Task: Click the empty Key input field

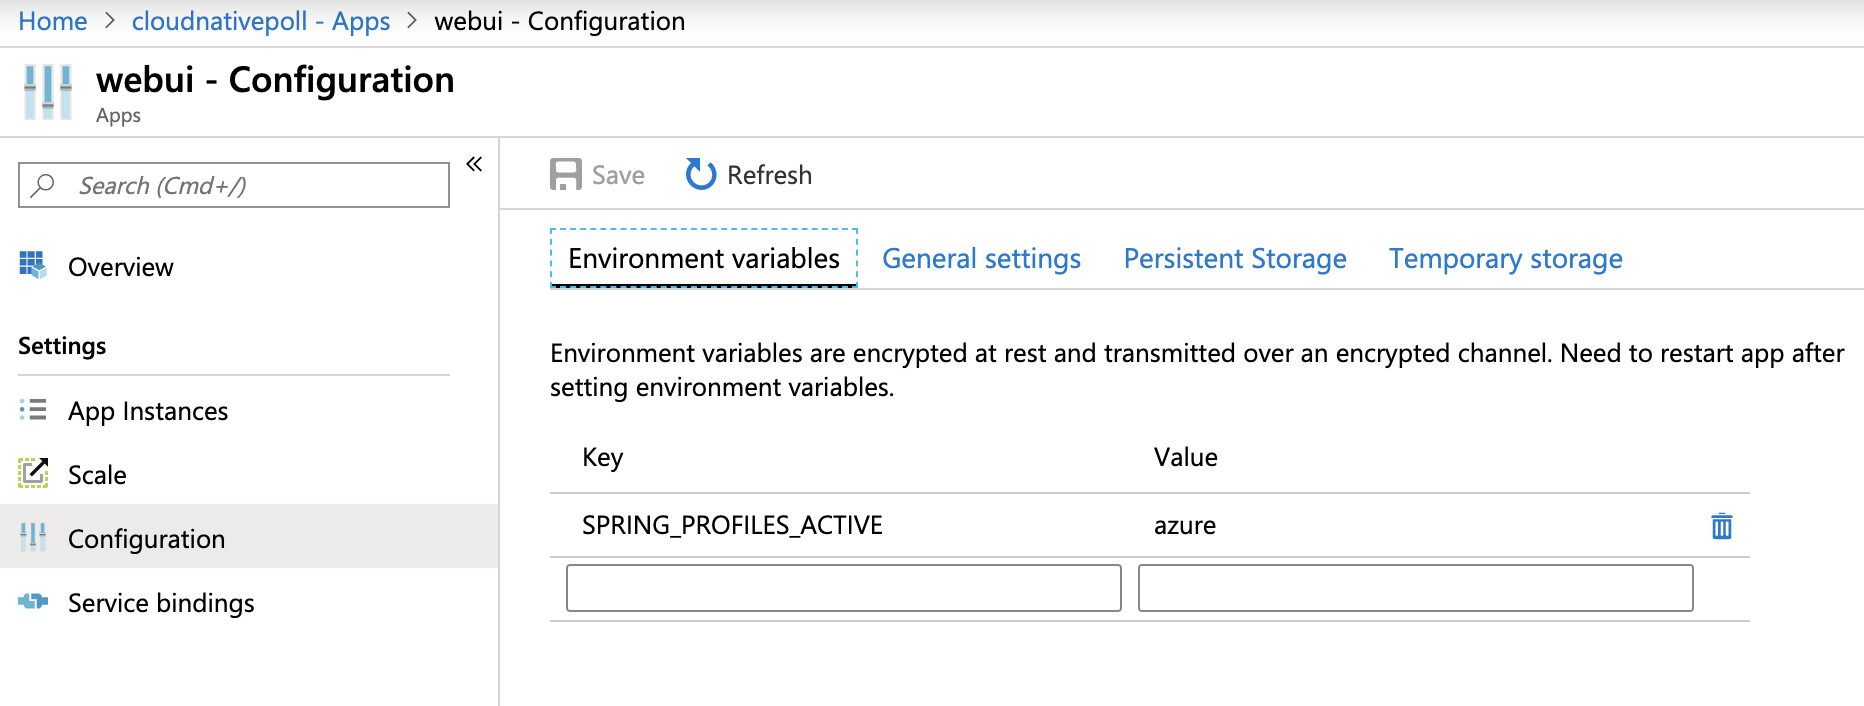Action: tap(843, 588)
